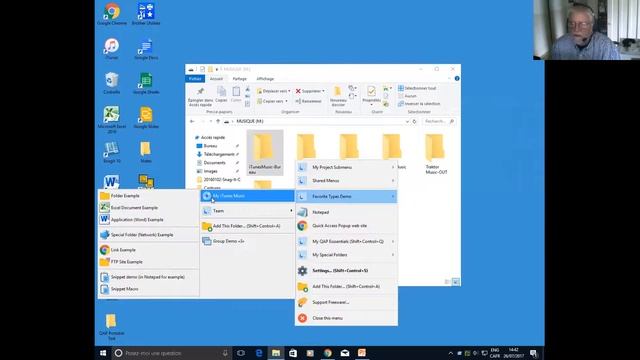The height and width of the screenshot is (360, 640).
Task: Click Nouveau dossier ribbon button
Action: point(338,97)
